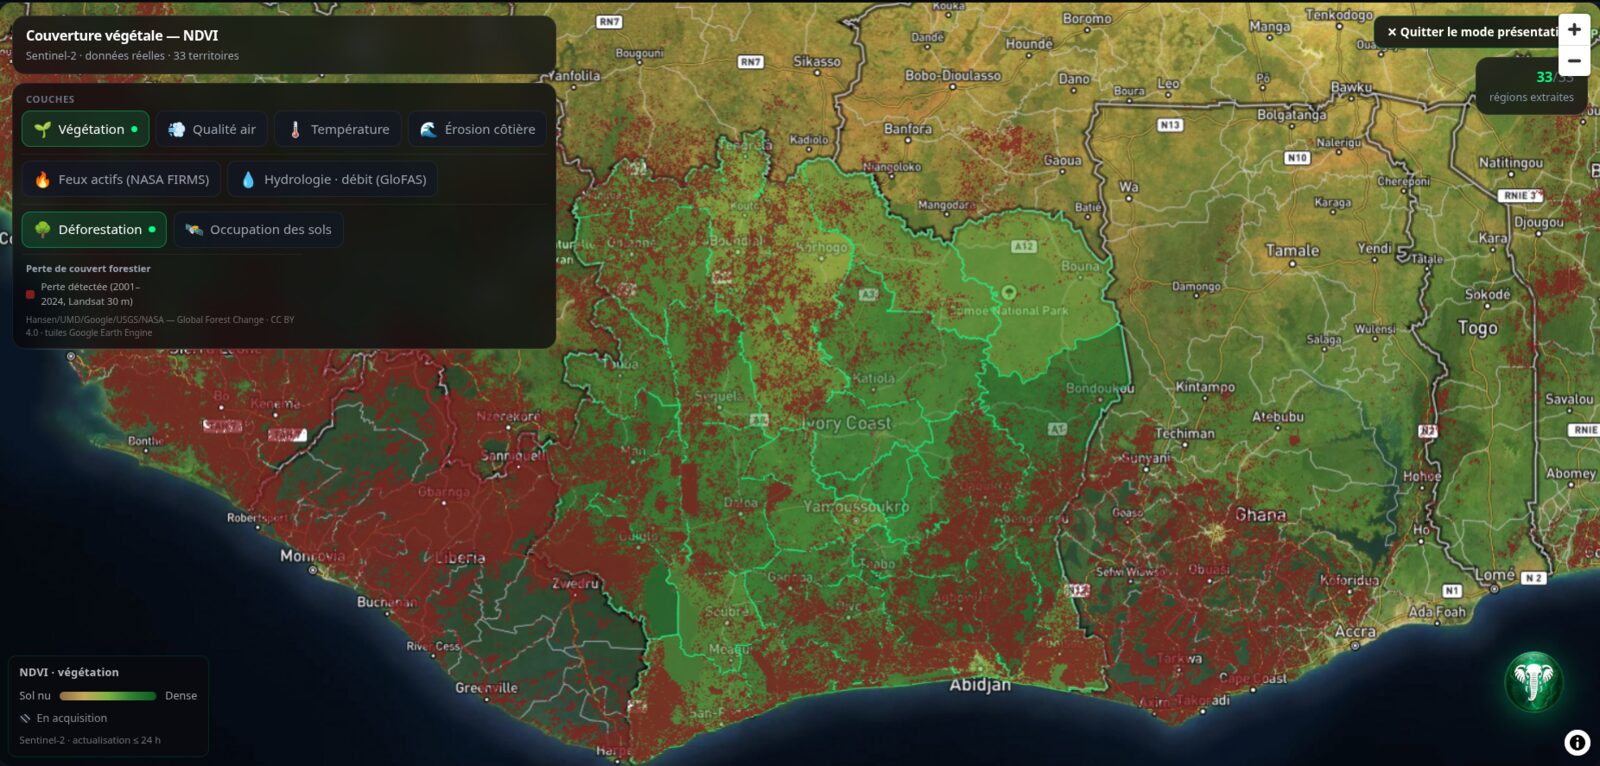Click the Perte de couvert forestier heading
Image resolution: width=1600 pixels, height=766 pixels.
pyautogui.click(x=88, y=268)
